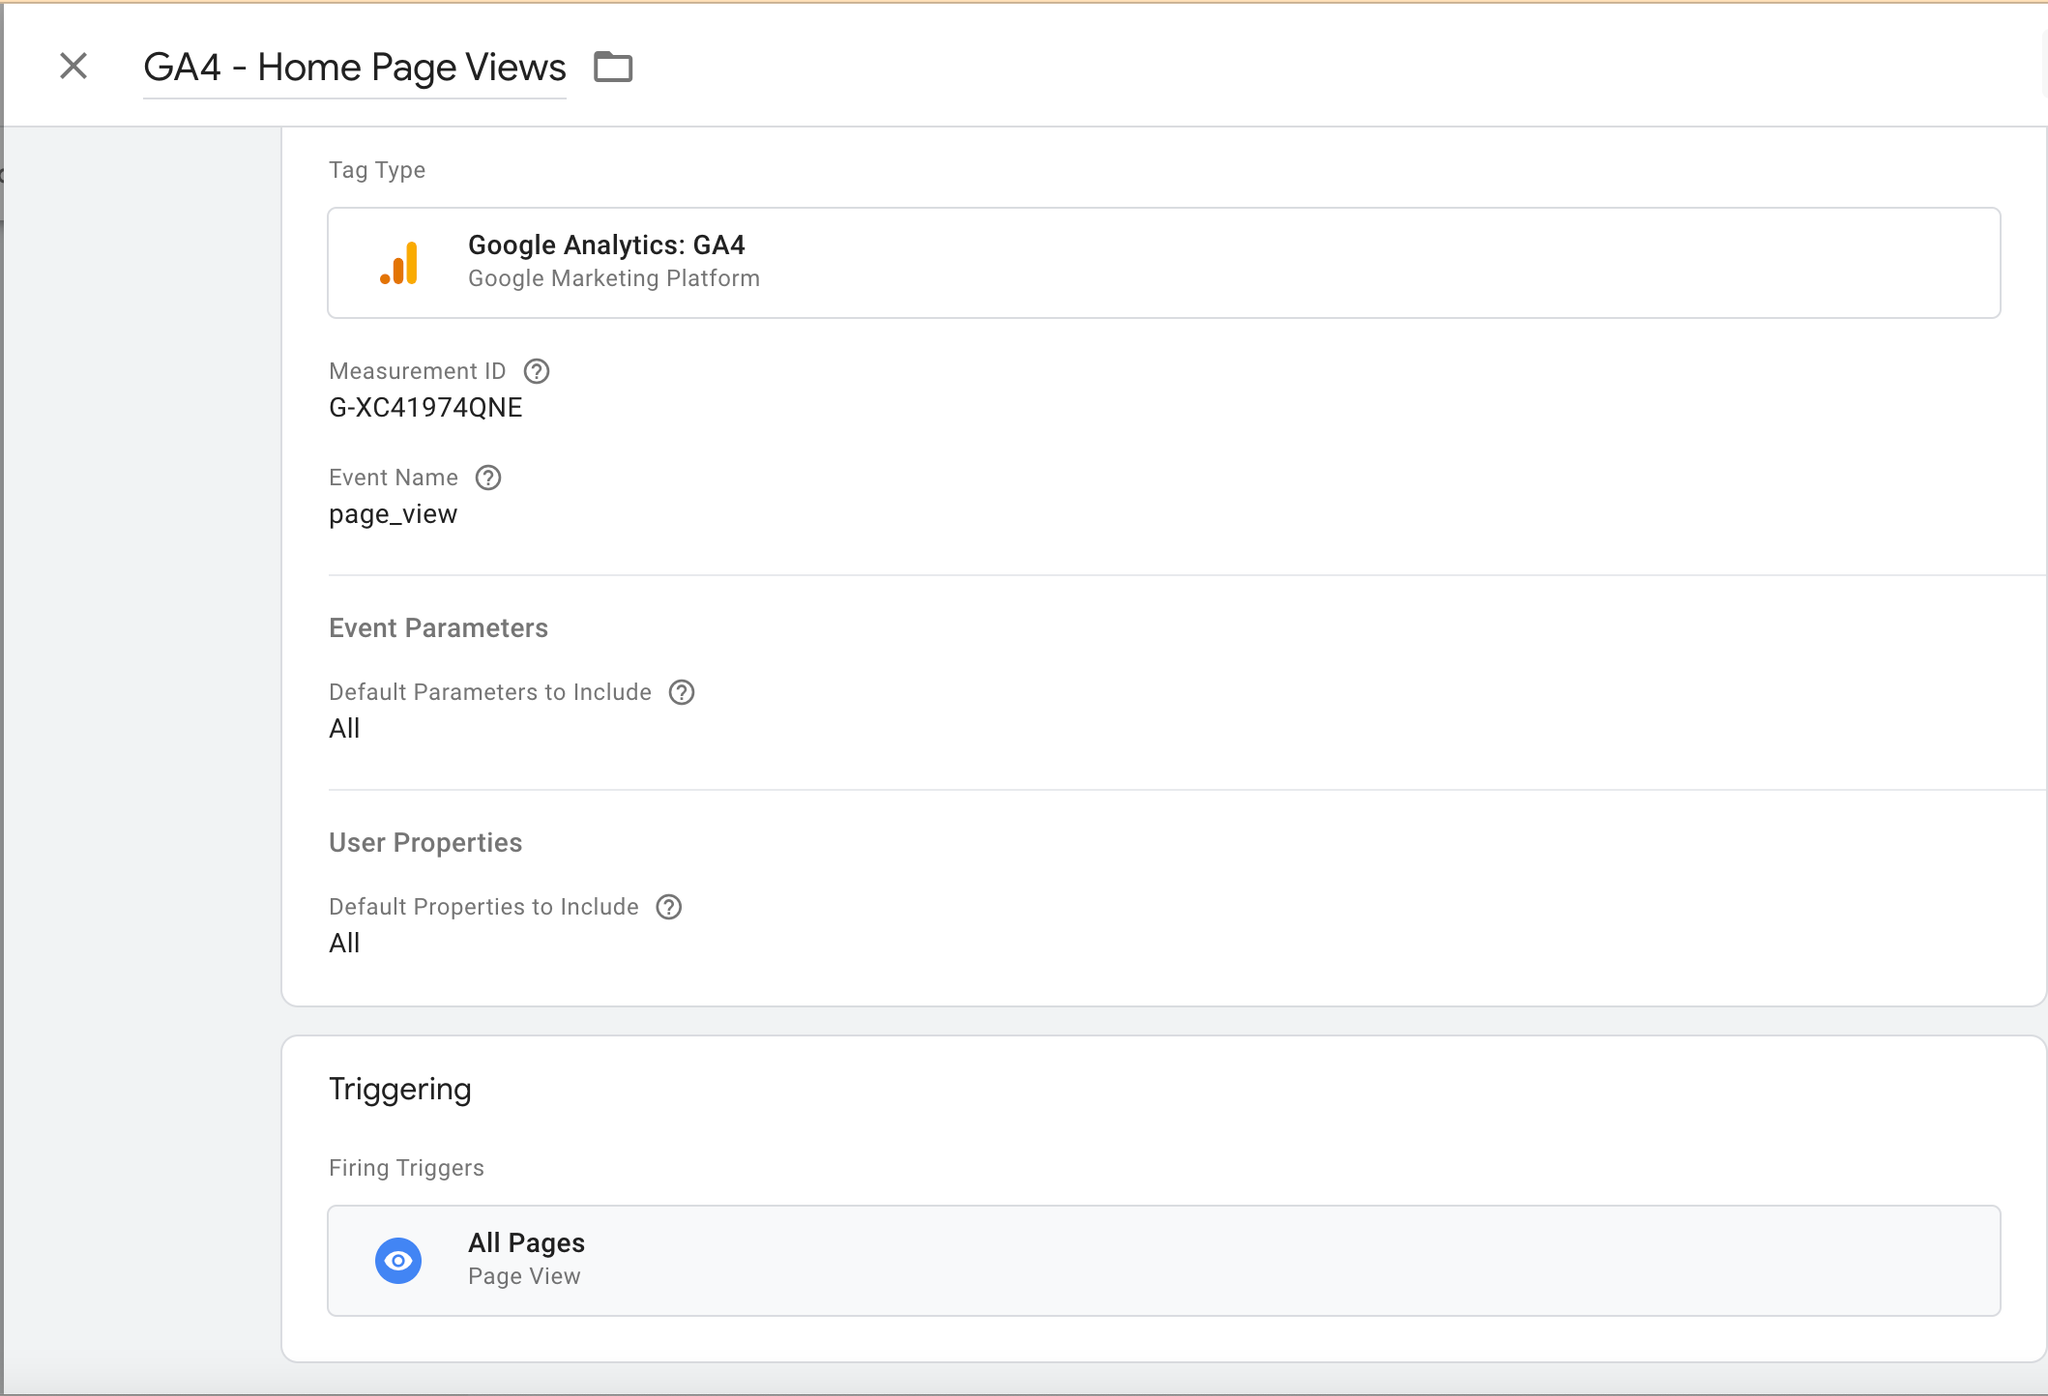Screen dimensions: 2048x1396
Task: Open help icon for Event Name
Action: pyautogui.click(x=488, y=478)
